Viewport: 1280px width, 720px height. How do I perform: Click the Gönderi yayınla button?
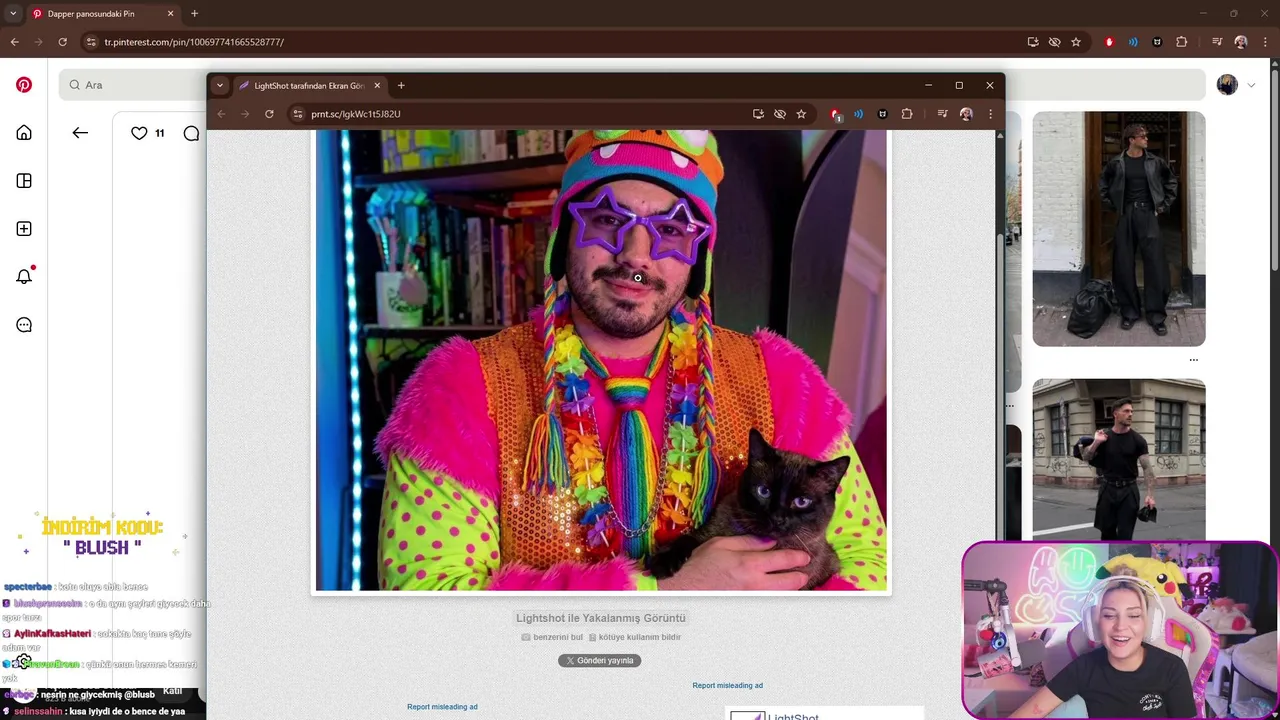[x=600, y=660]
